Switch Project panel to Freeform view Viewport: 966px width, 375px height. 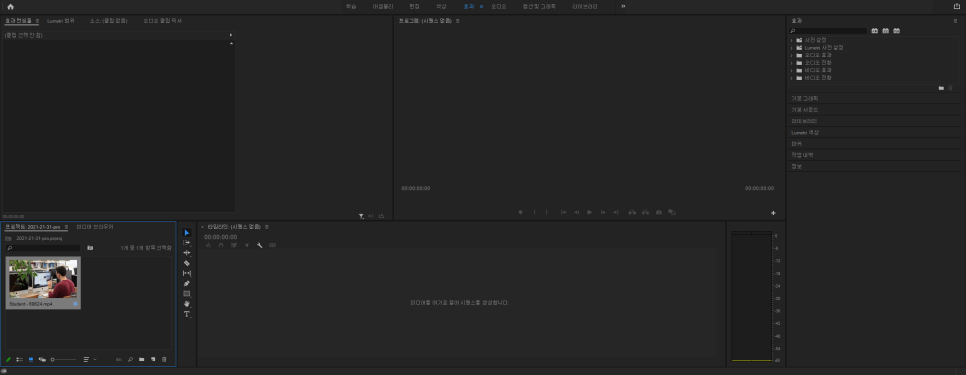pyautogui.click(x=42, y=359)
